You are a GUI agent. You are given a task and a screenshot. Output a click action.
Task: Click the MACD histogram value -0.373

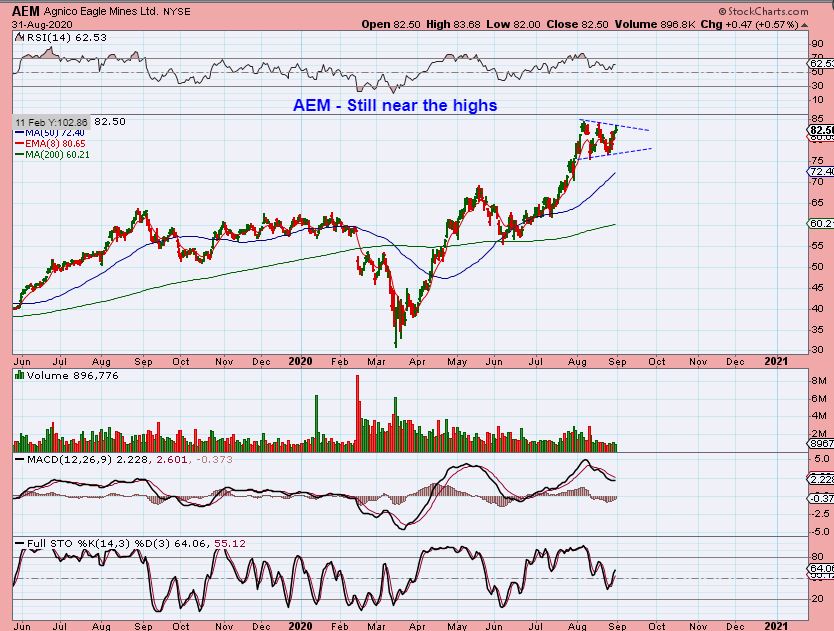214,459
